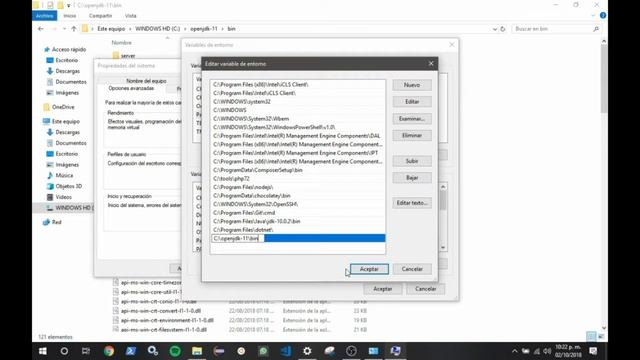
Task: Click the volume icon in system tray
Action: (547, 351)
